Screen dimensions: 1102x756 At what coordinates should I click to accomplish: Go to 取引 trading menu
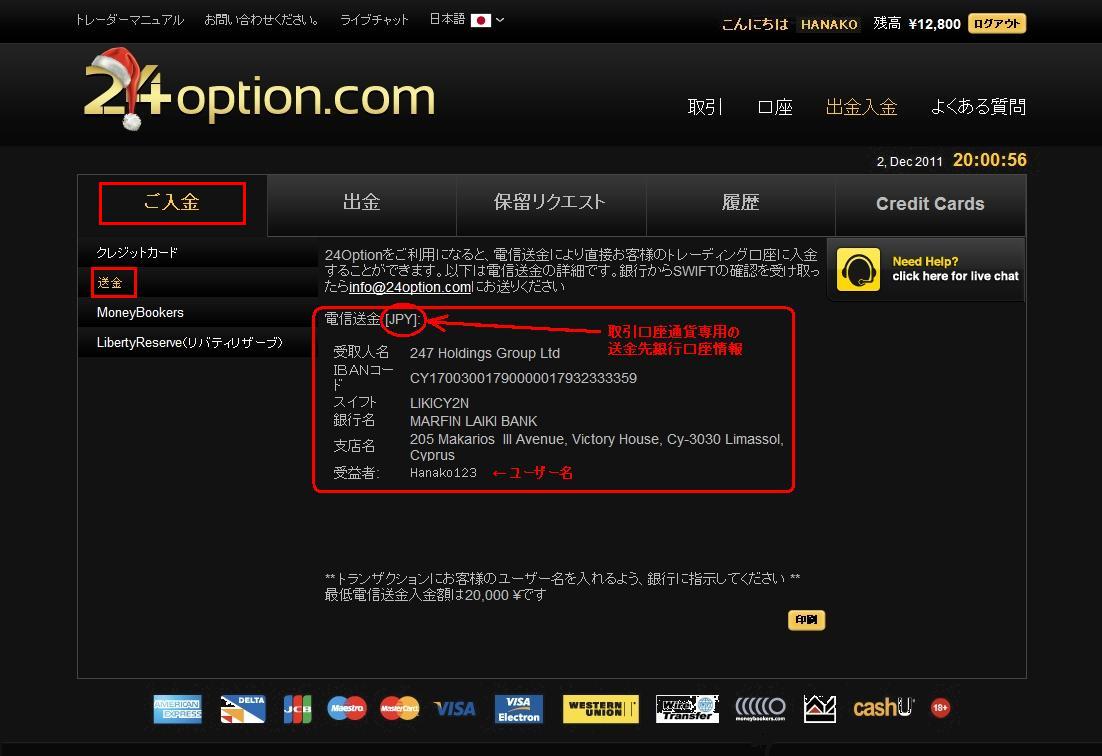[x=705, y=107]
